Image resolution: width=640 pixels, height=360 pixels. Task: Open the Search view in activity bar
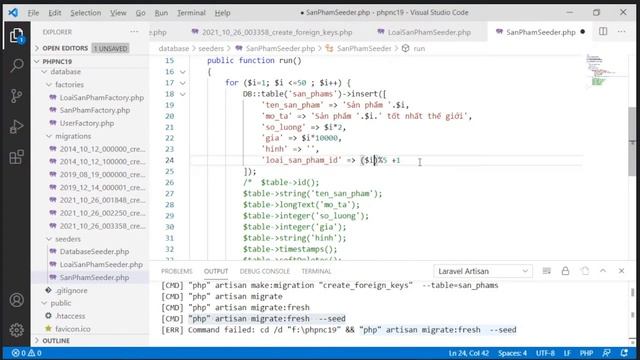pyautogui.click(x=16, y=65)
